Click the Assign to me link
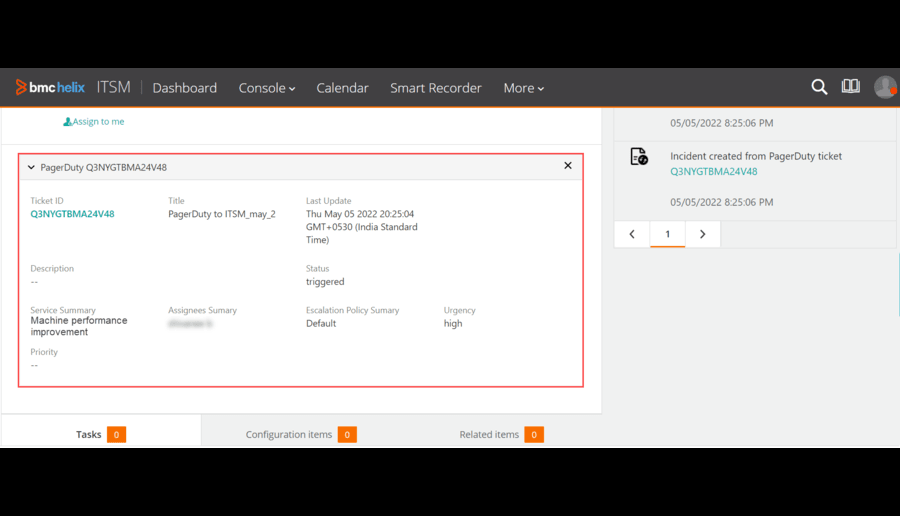The width and height of the screenshot is (900, 516). (98, 122)
